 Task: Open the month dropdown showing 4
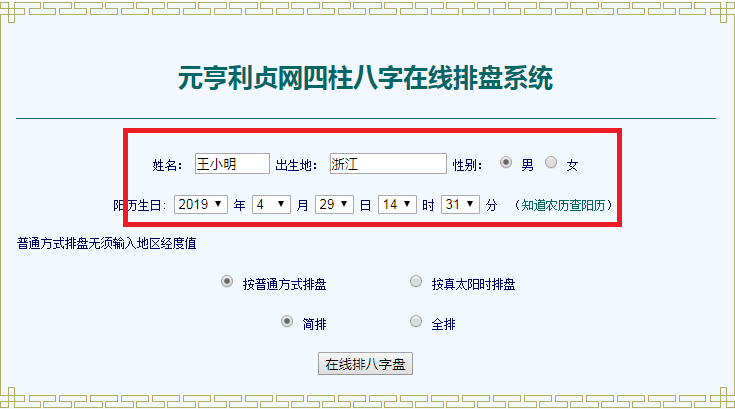coord(271,205)
